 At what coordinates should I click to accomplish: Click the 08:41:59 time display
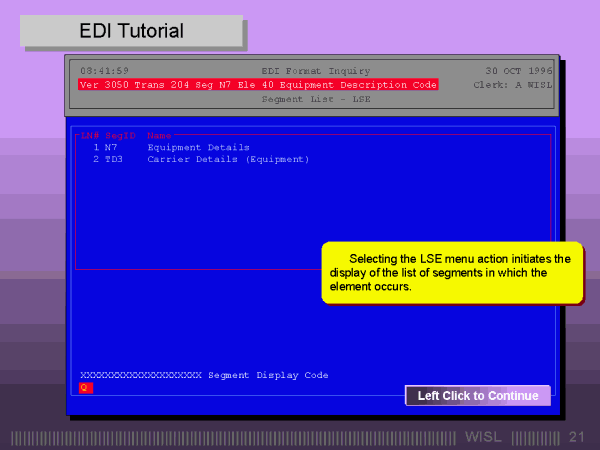pyautogui.click(x=104, y=71)
